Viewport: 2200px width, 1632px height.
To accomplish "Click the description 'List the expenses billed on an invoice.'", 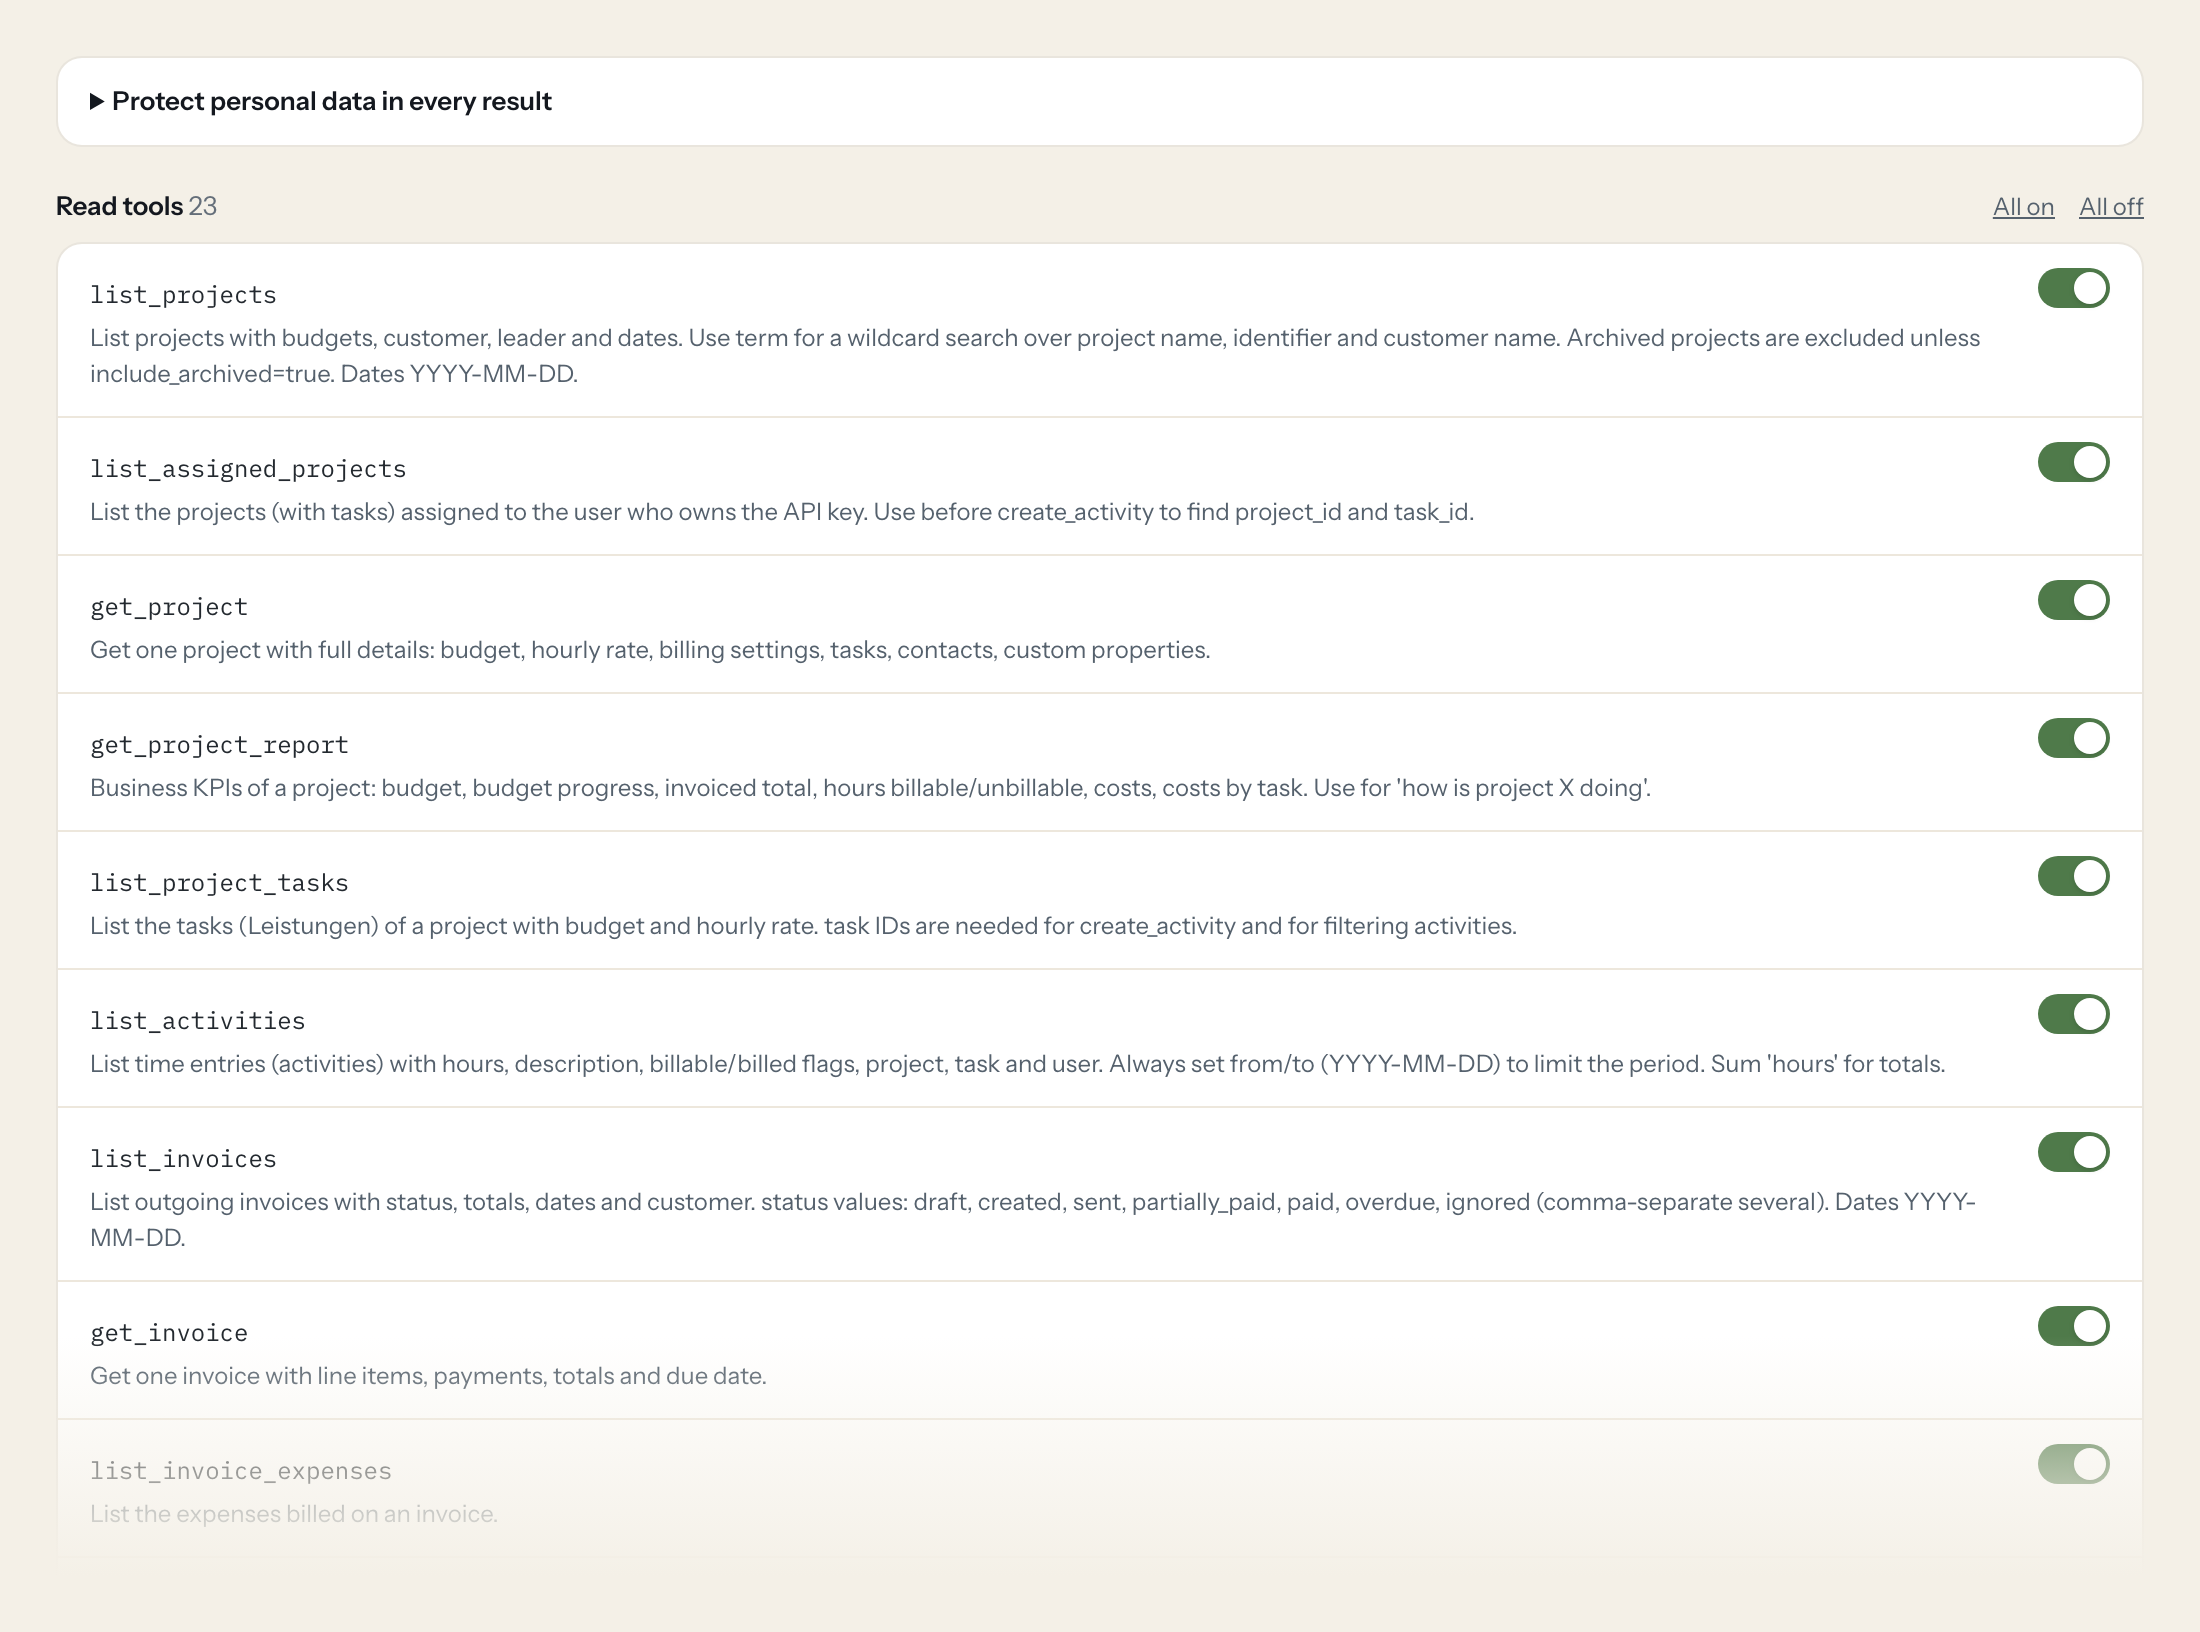I will pos(294,1514).
